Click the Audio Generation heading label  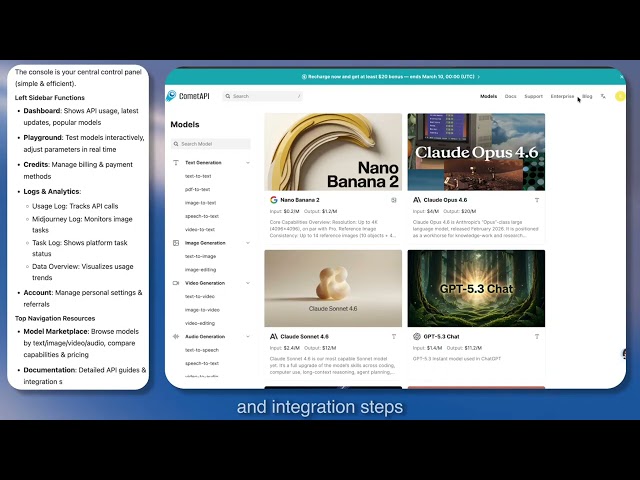[x=205, y=336]
